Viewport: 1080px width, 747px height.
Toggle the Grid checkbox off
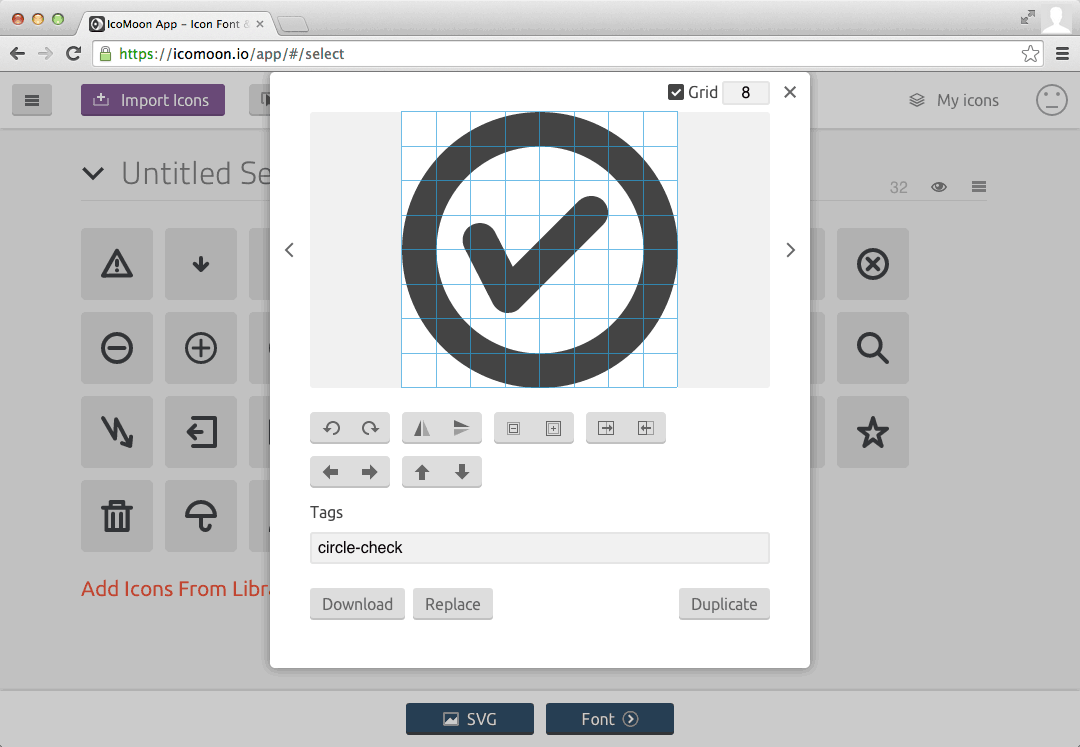click(x=677, y=91)
